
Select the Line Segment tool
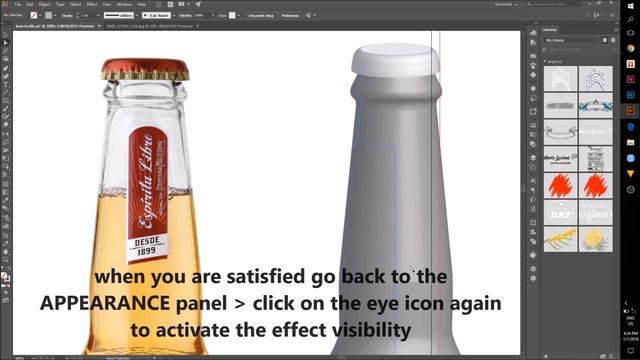5,93
